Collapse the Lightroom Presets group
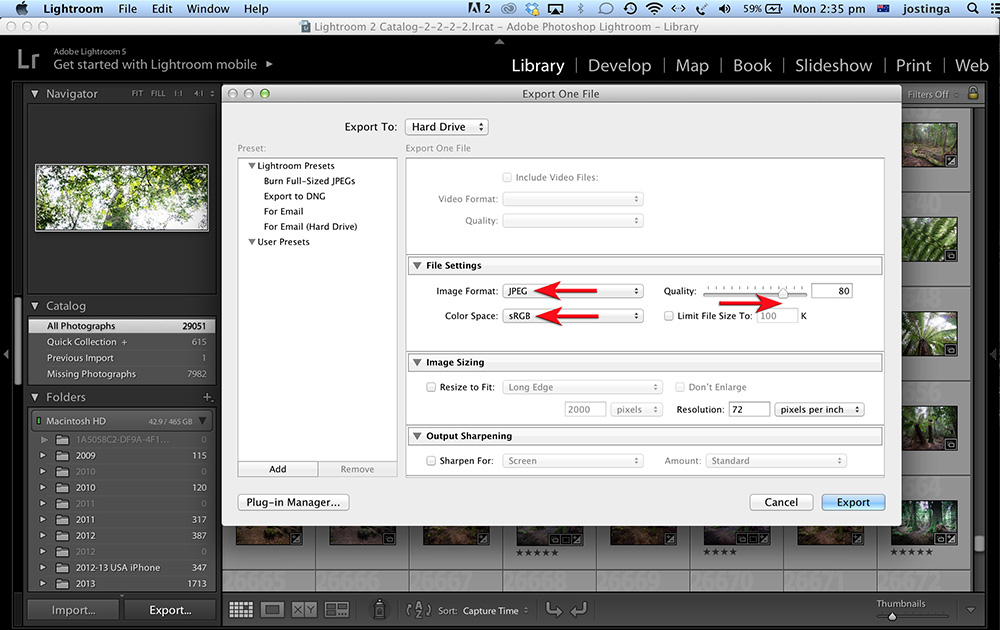Screen dimensions: 1000x630 [x=252, y=166]
